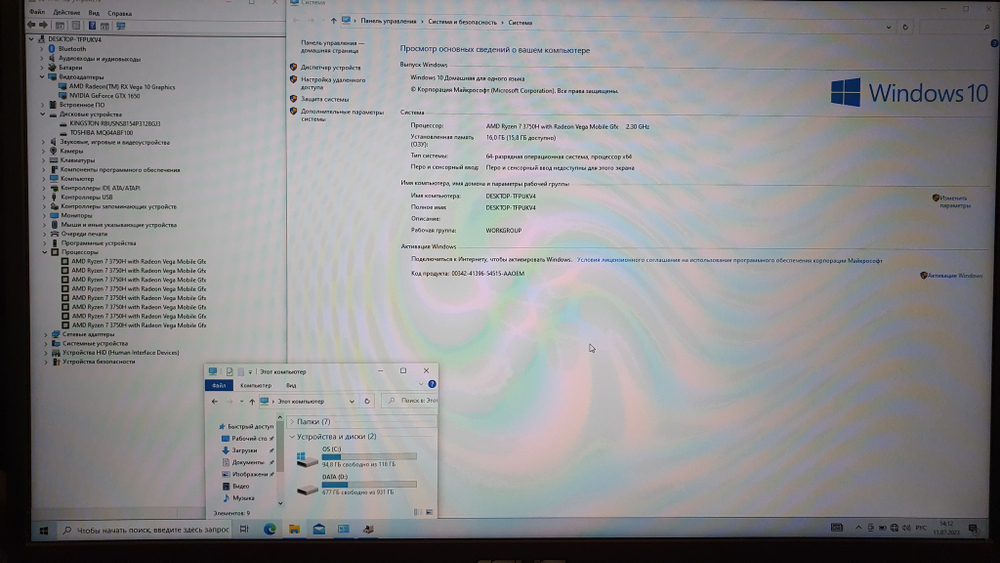Select the Bluetooth device category icon
Viewport: 1000px width, 563px height.
point(52,48)
